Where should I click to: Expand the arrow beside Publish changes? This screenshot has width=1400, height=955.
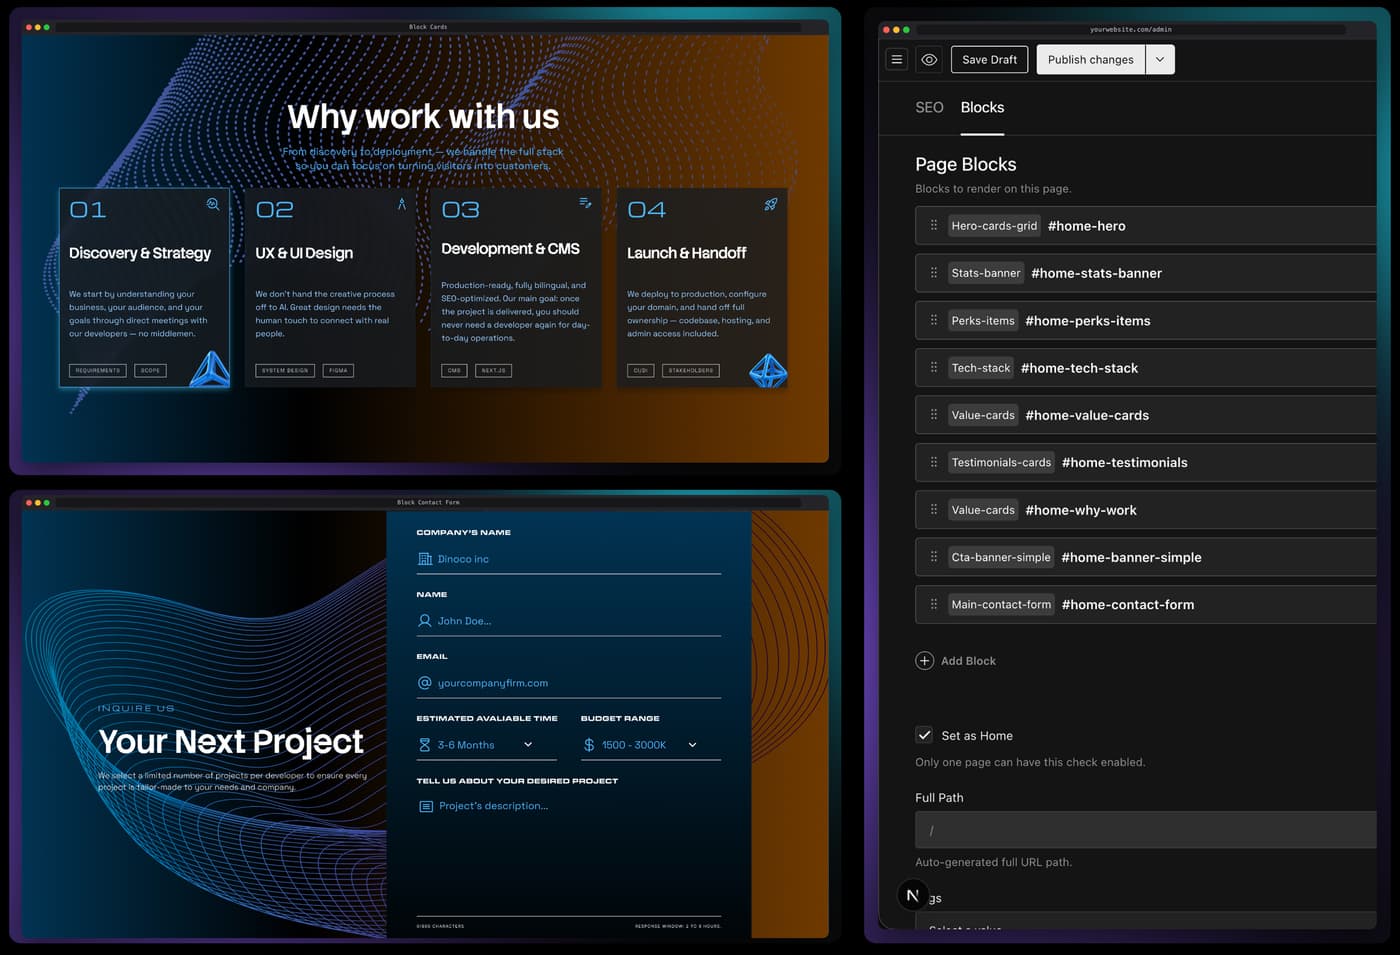point(1160,60)
